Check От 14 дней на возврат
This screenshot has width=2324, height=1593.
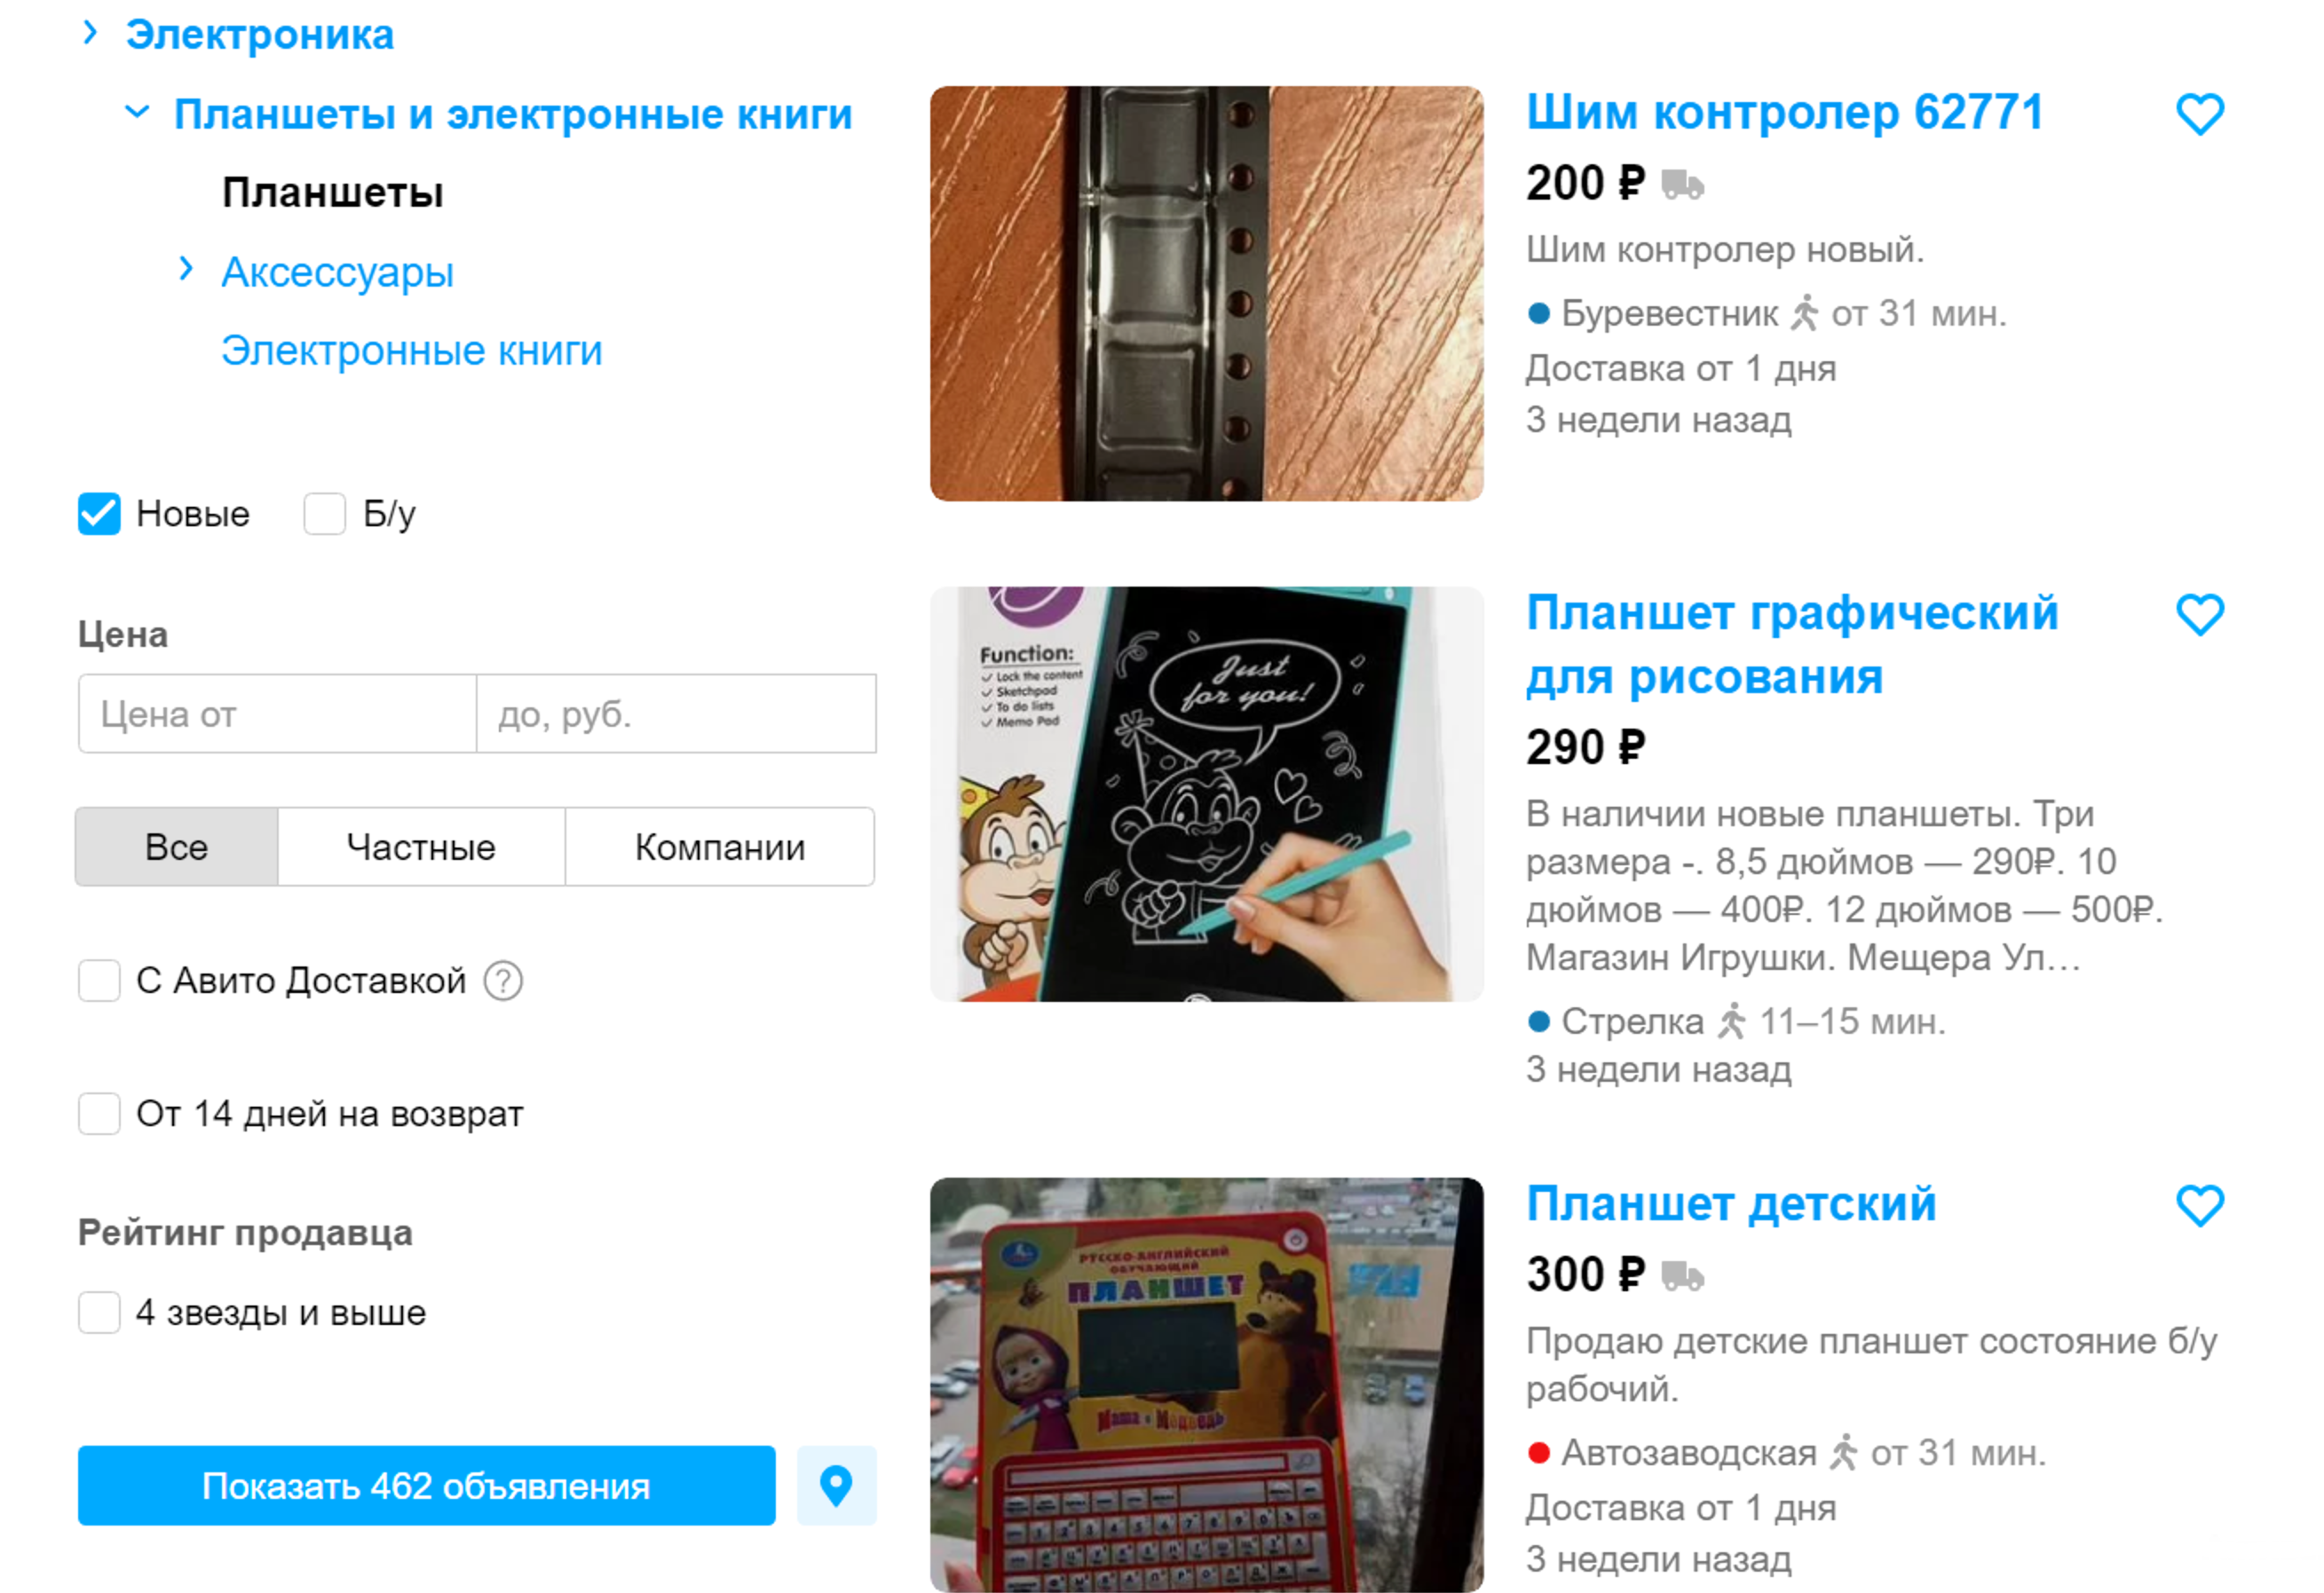99,1114
